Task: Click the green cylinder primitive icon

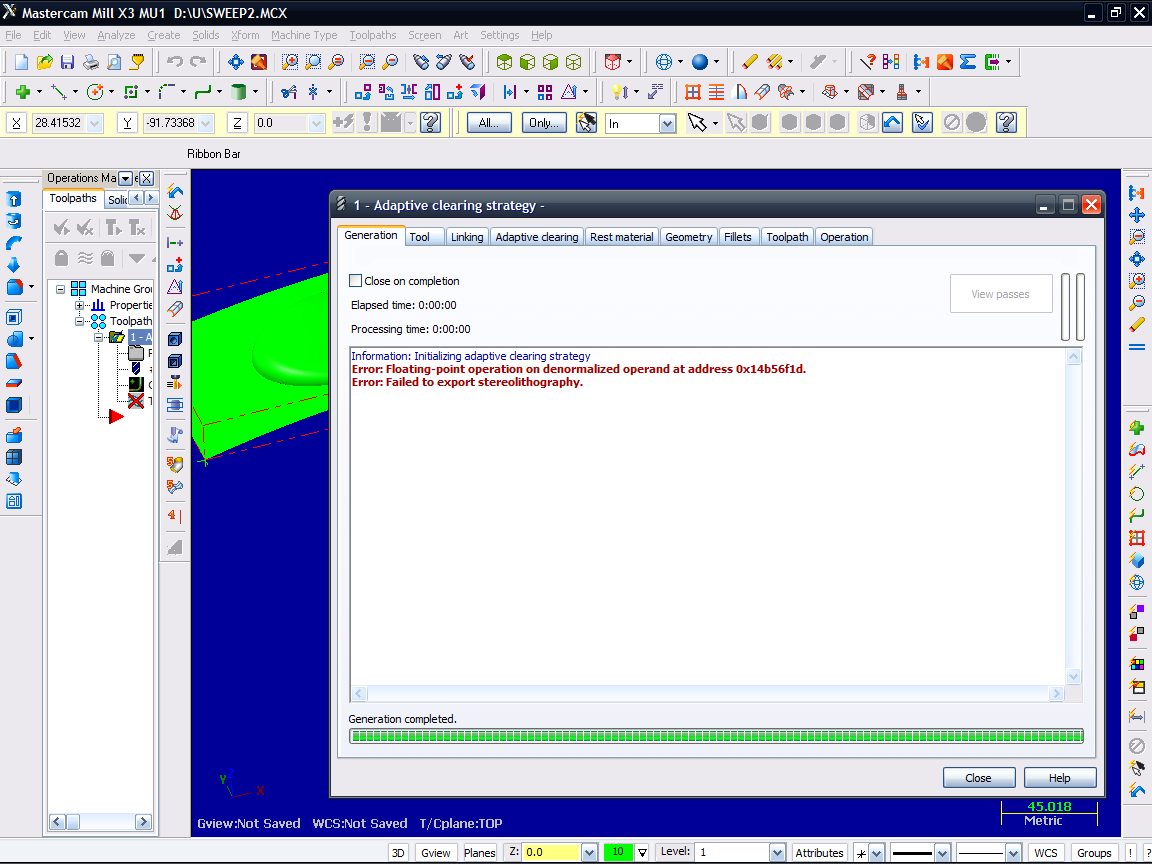Action: click(x=238, y=92)
